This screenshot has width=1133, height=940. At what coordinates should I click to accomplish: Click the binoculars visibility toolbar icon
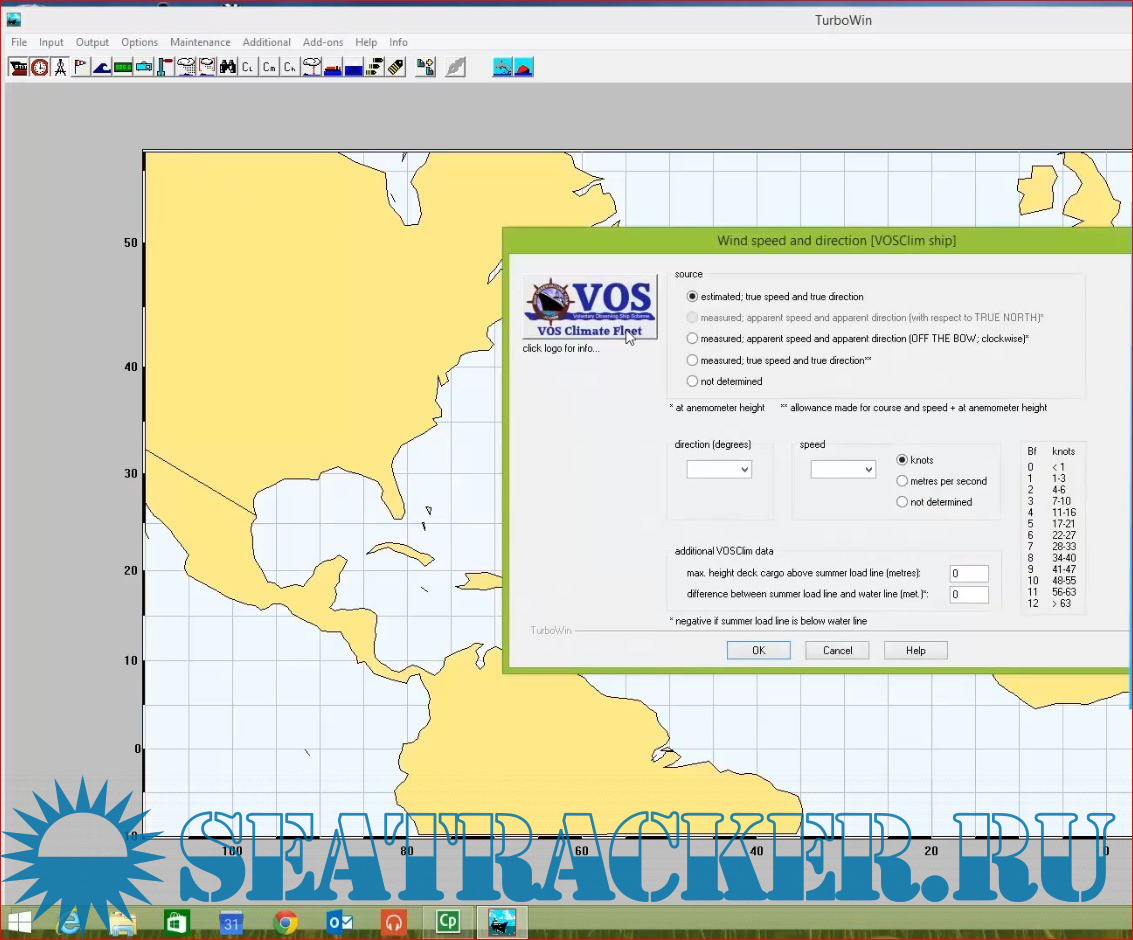click(x=227, y=68)
